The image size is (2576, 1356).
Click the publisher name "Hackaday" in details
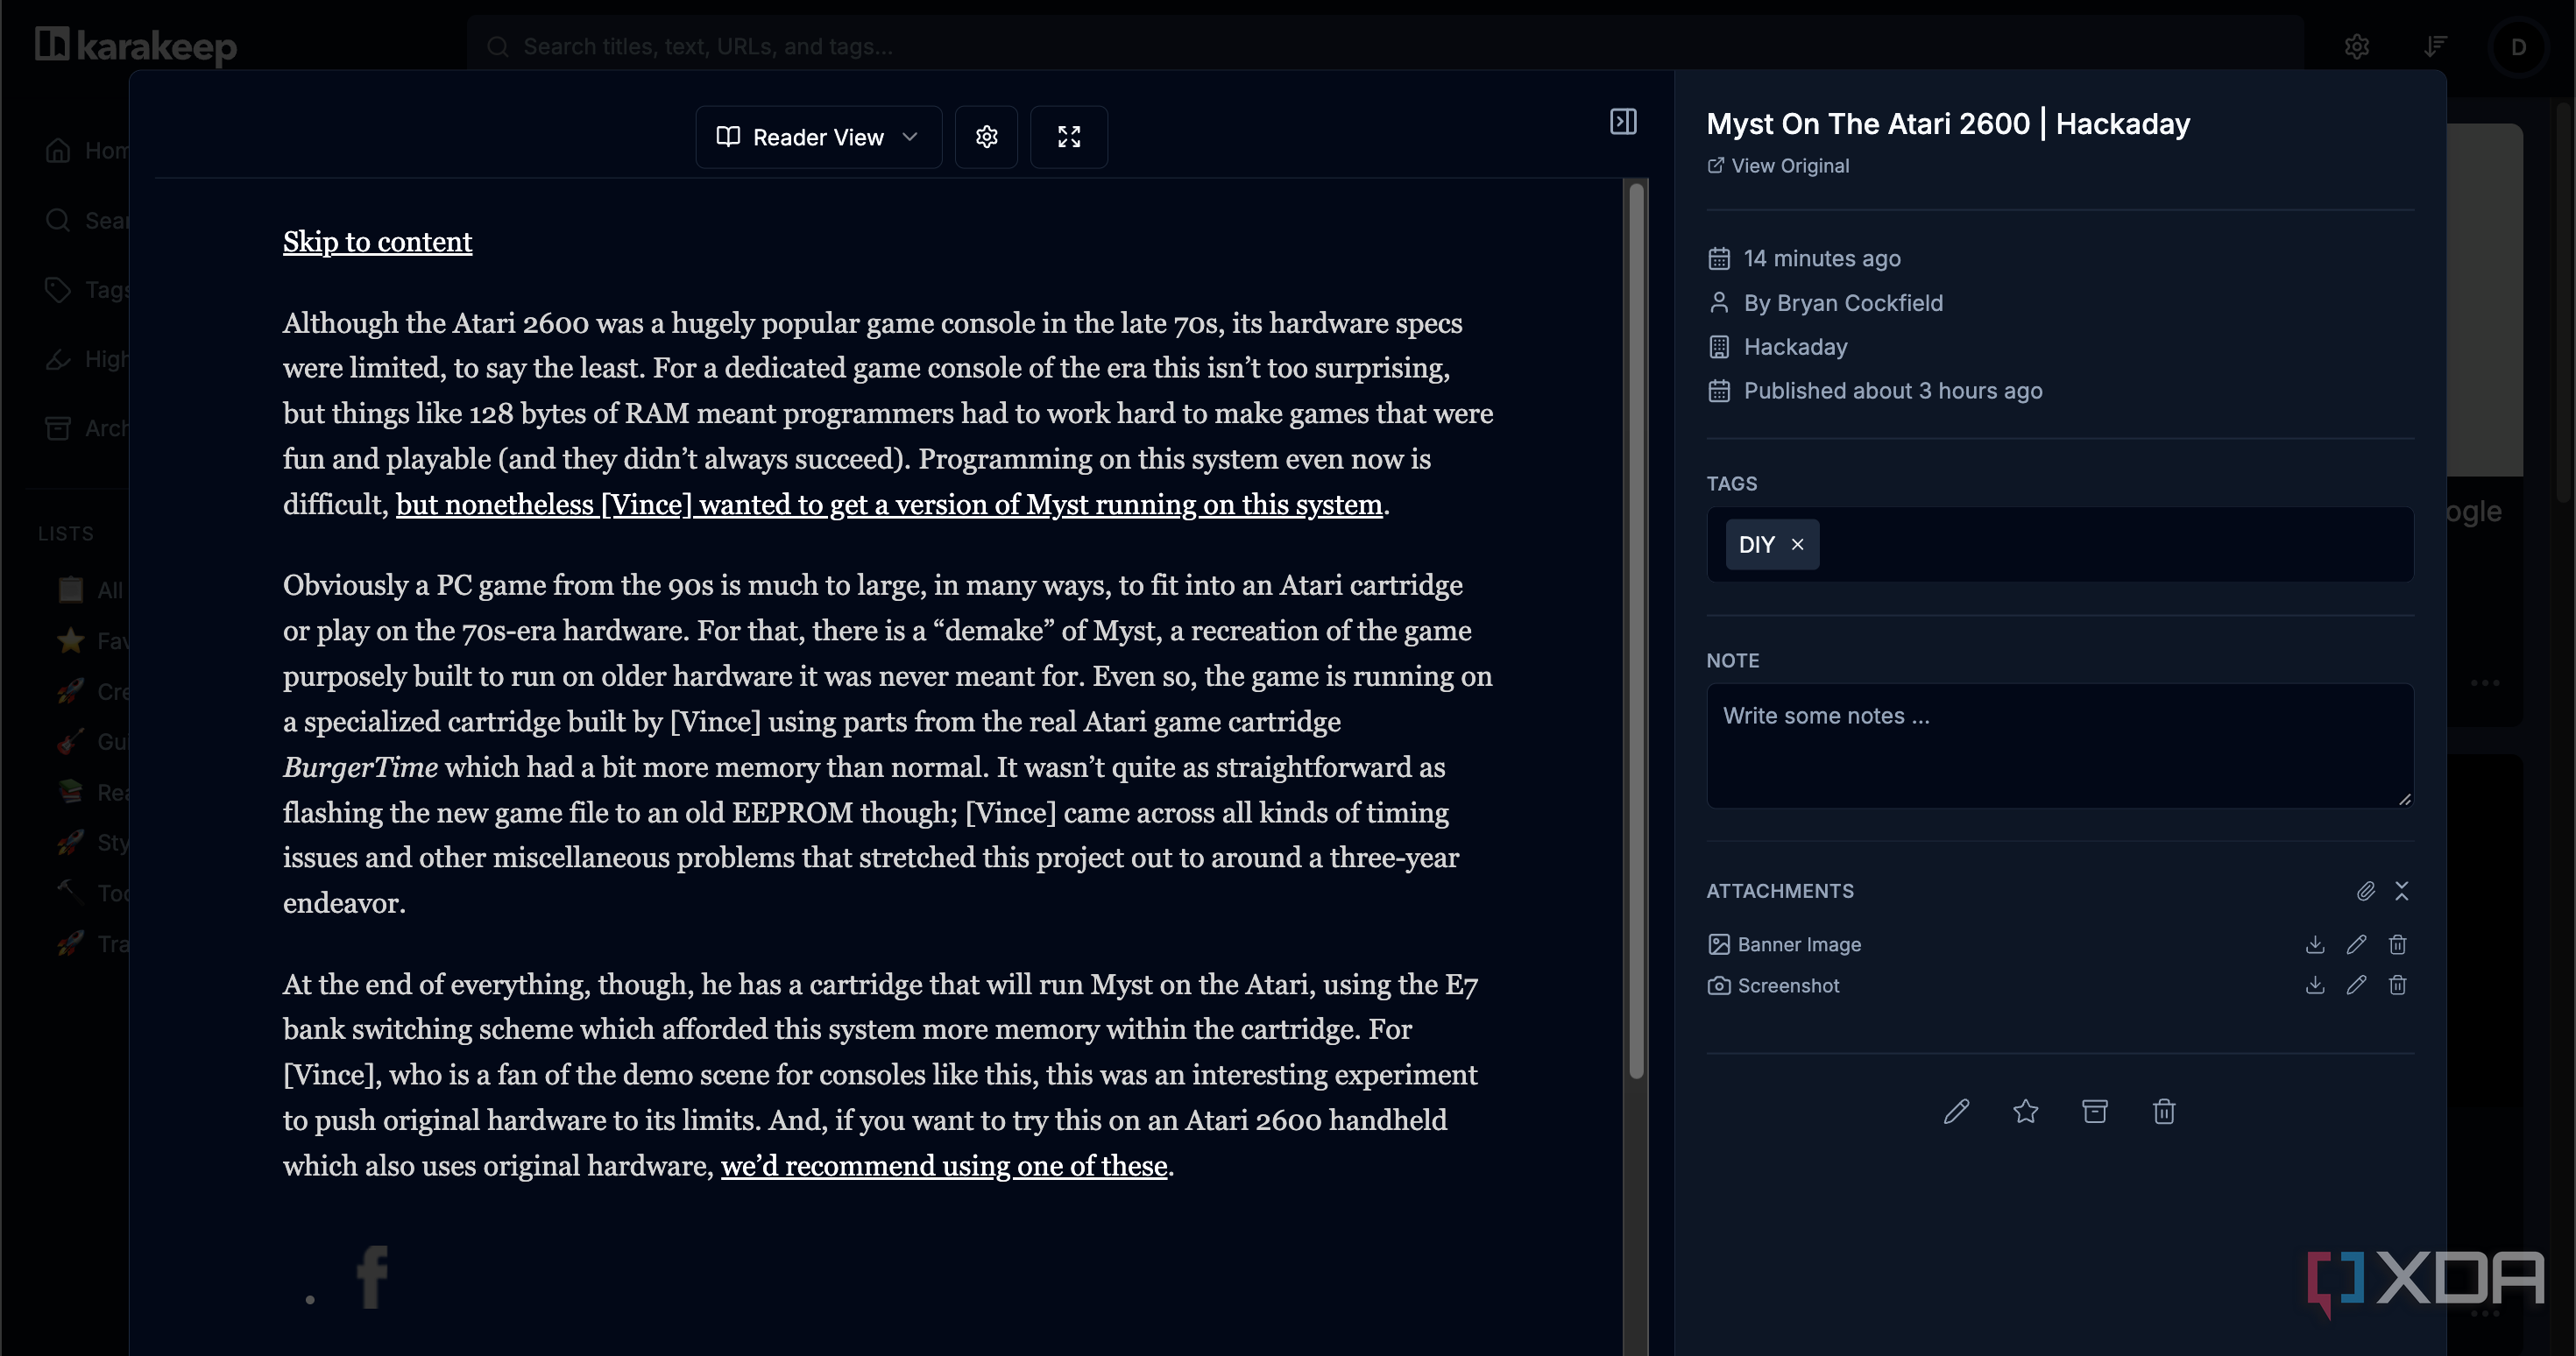[1795, 347]
